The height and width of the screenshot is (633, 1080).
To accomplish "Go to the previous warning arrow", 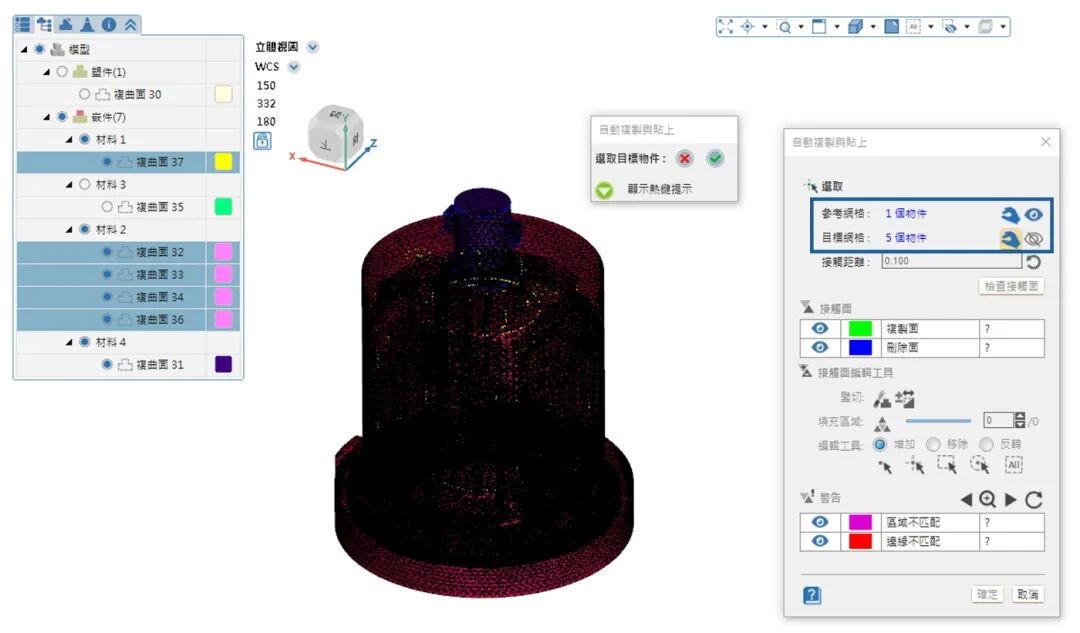I will (x=966, y=499).
